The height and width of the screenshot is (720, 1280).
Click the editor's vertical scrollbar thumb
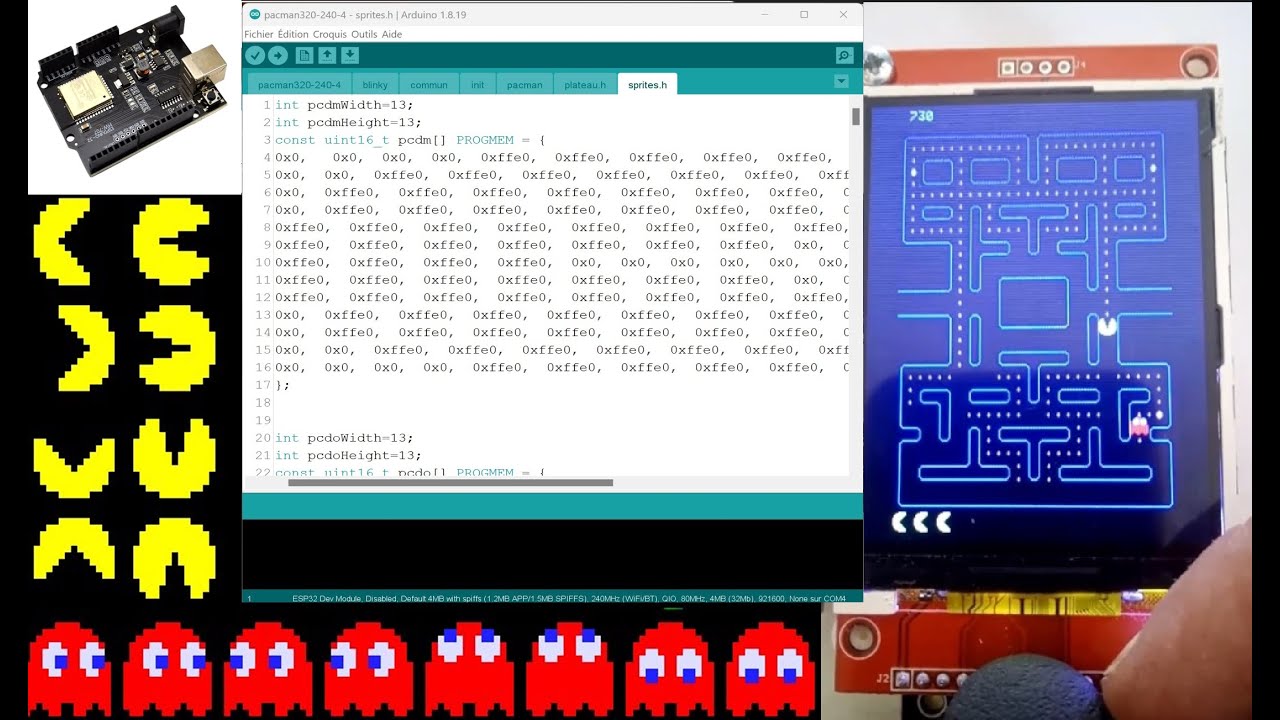[x=856, y=116]
